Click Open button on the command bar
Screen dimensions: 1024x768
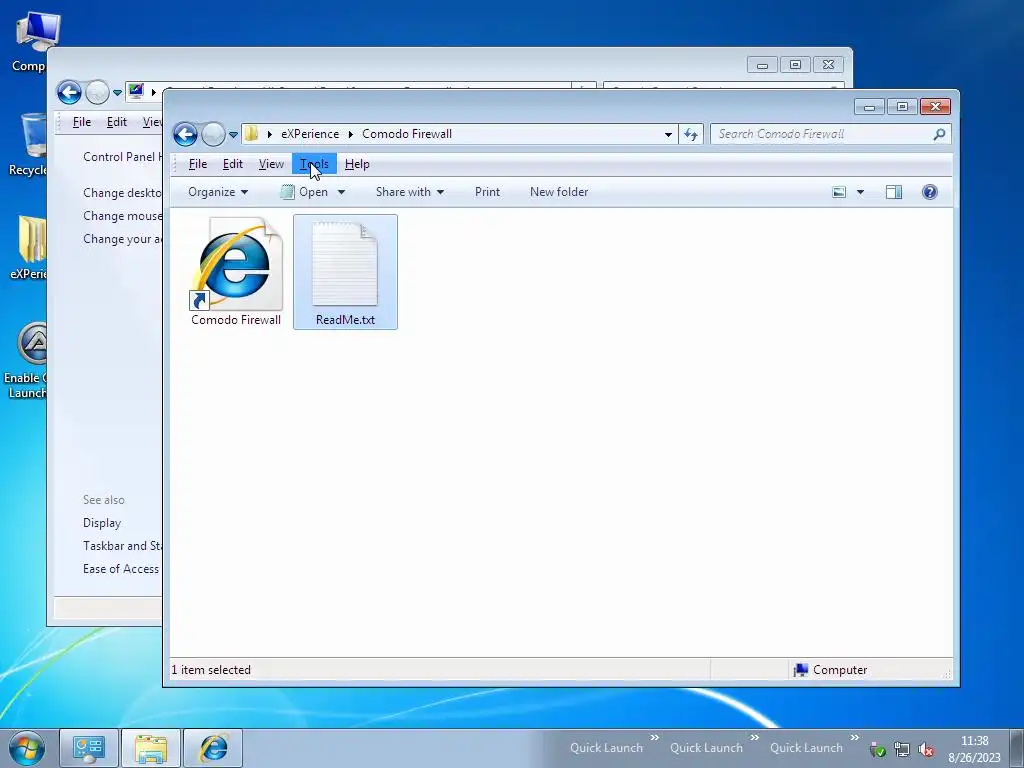[x=305, y=192]
